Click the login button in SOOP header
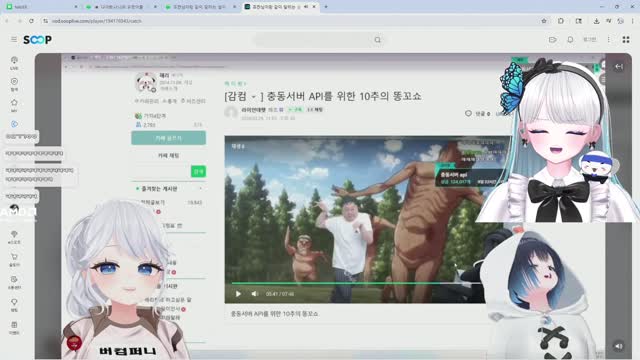Screen dimensions: 640x360 coord(589,40)
